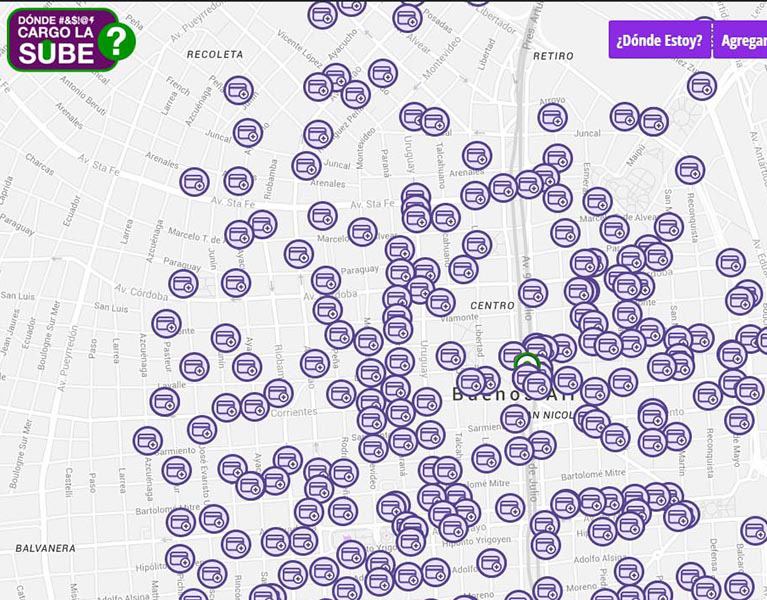Select the green current-location marker near Buenos Aires label

(x=527, y=362)
